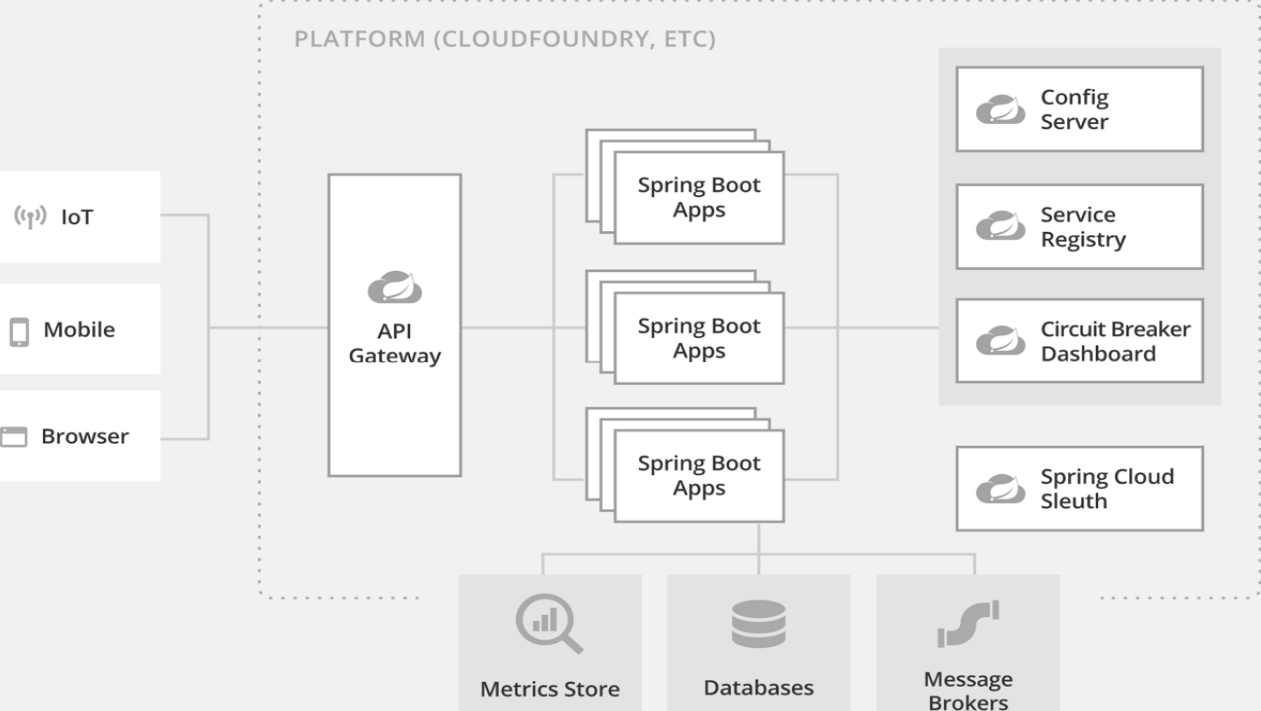
Task: Select the API Gateway box
Action: tap(395, 325)
